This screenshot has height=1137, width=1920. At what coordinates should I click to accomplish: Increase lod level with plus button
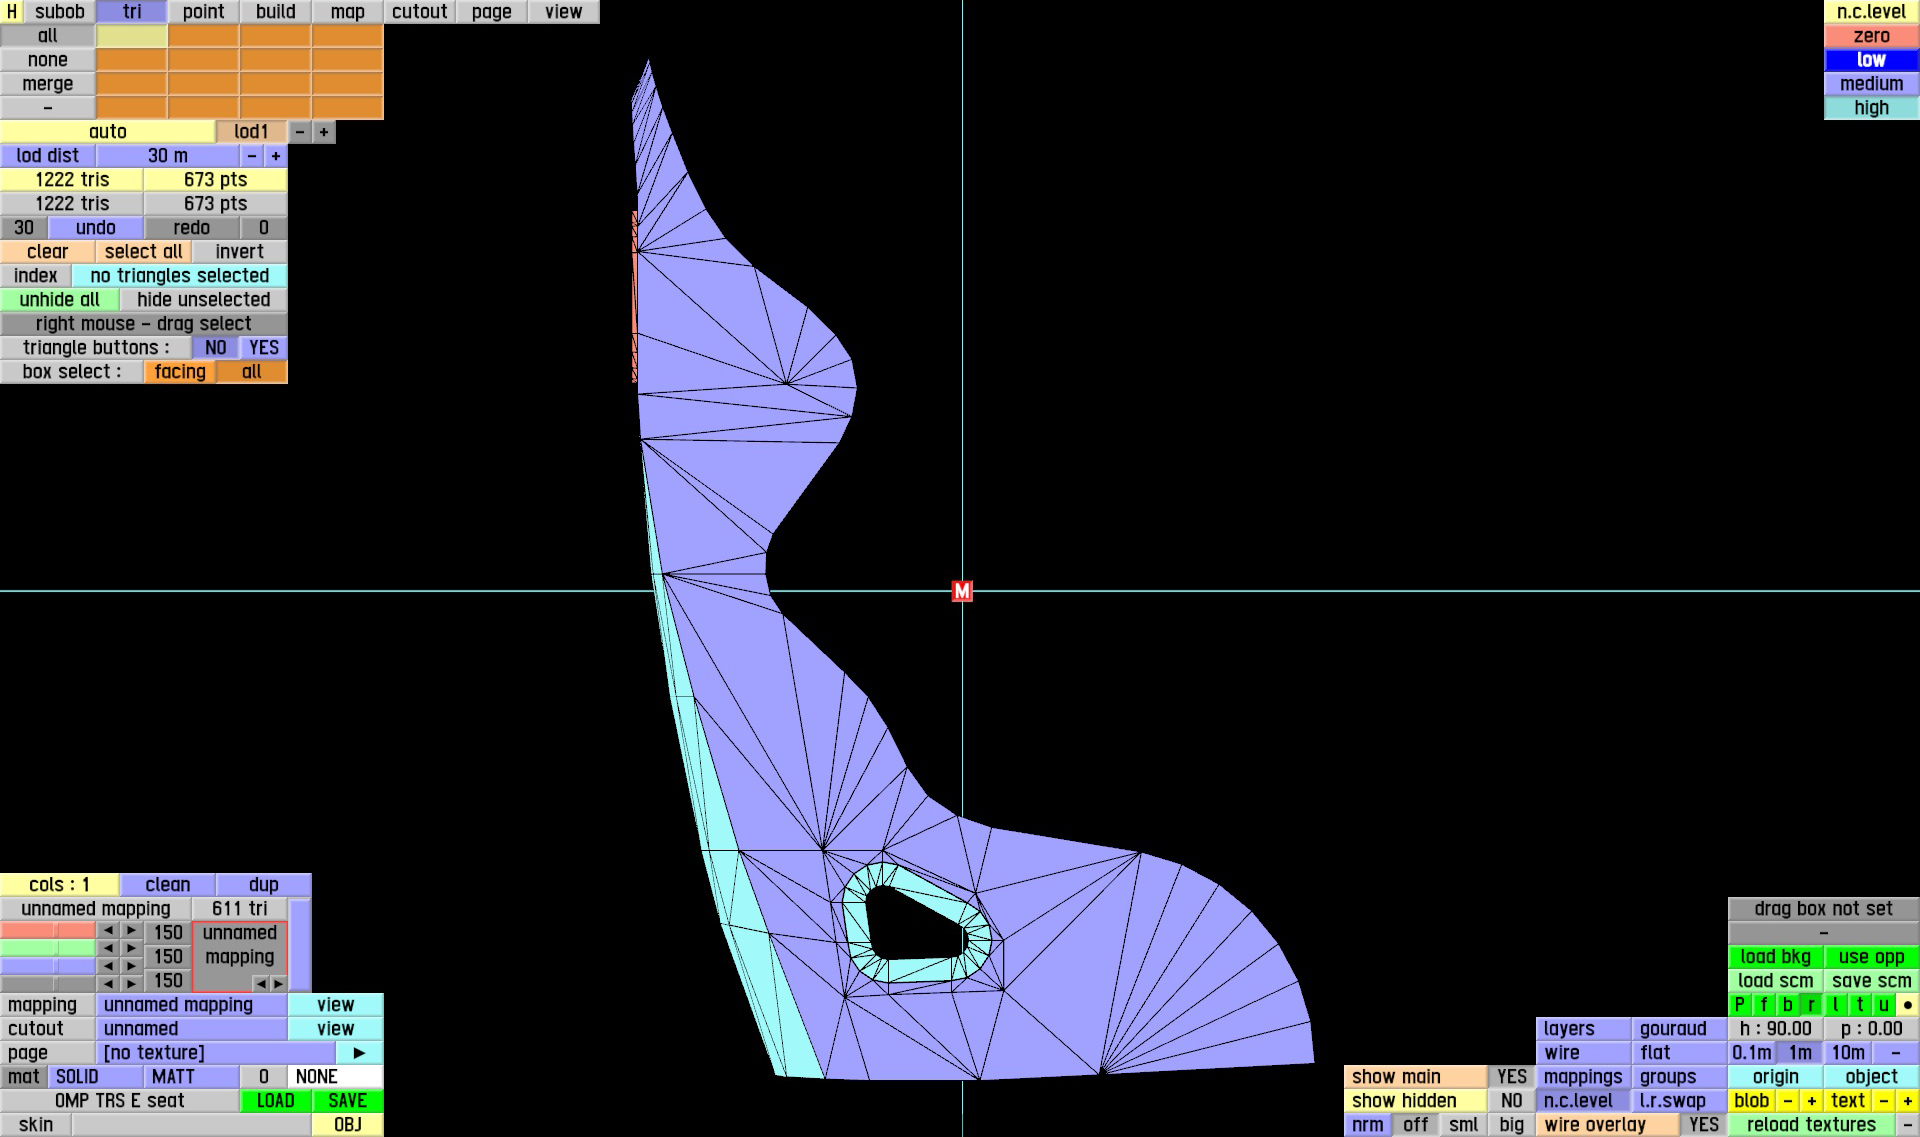pyautogui.click(x=324, y=132)
